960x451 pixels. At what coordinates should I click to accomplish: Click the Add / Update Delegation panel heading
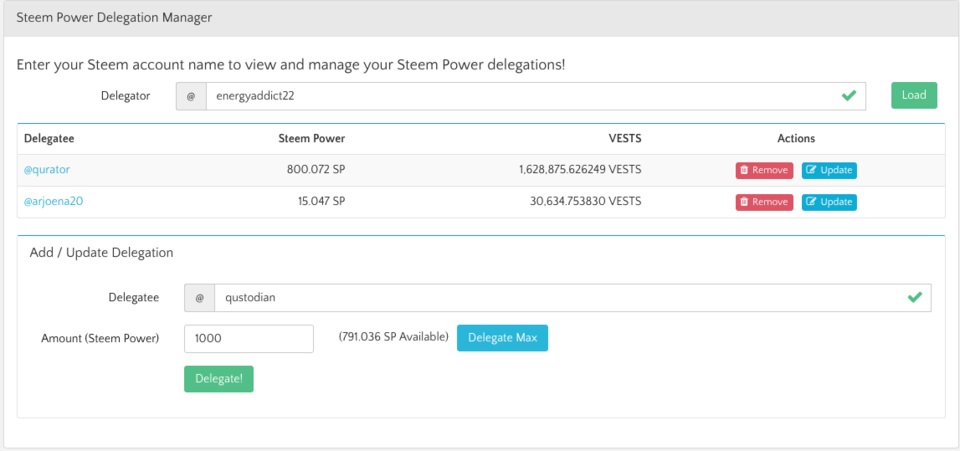[x=101, y=252]
